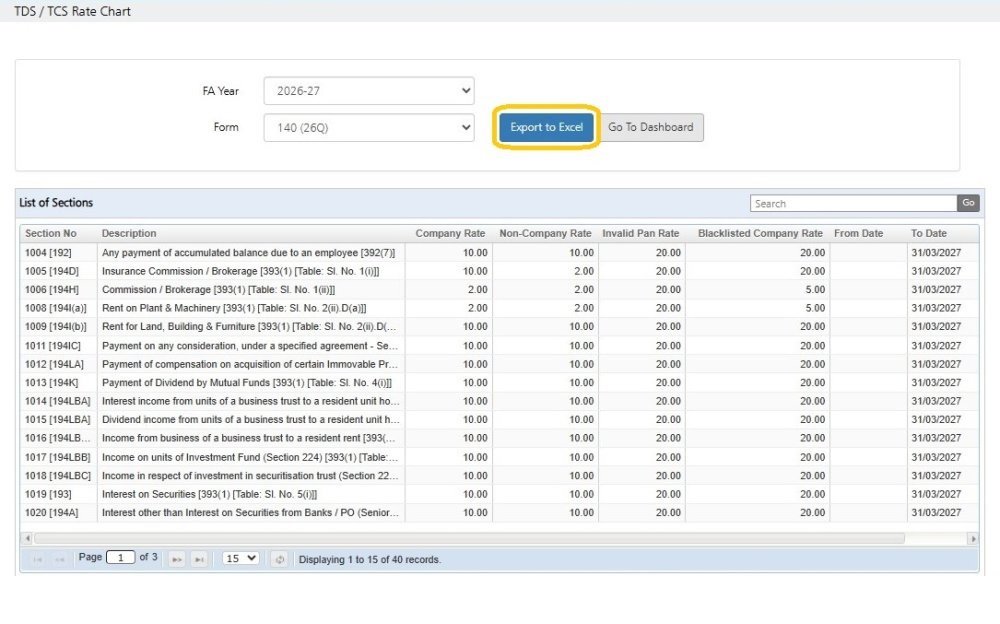Image resolution: width=1000 pixels, height=624 pixels.
Task: Select row 1012 [194LA]
Action: click(x=499, y=364)
